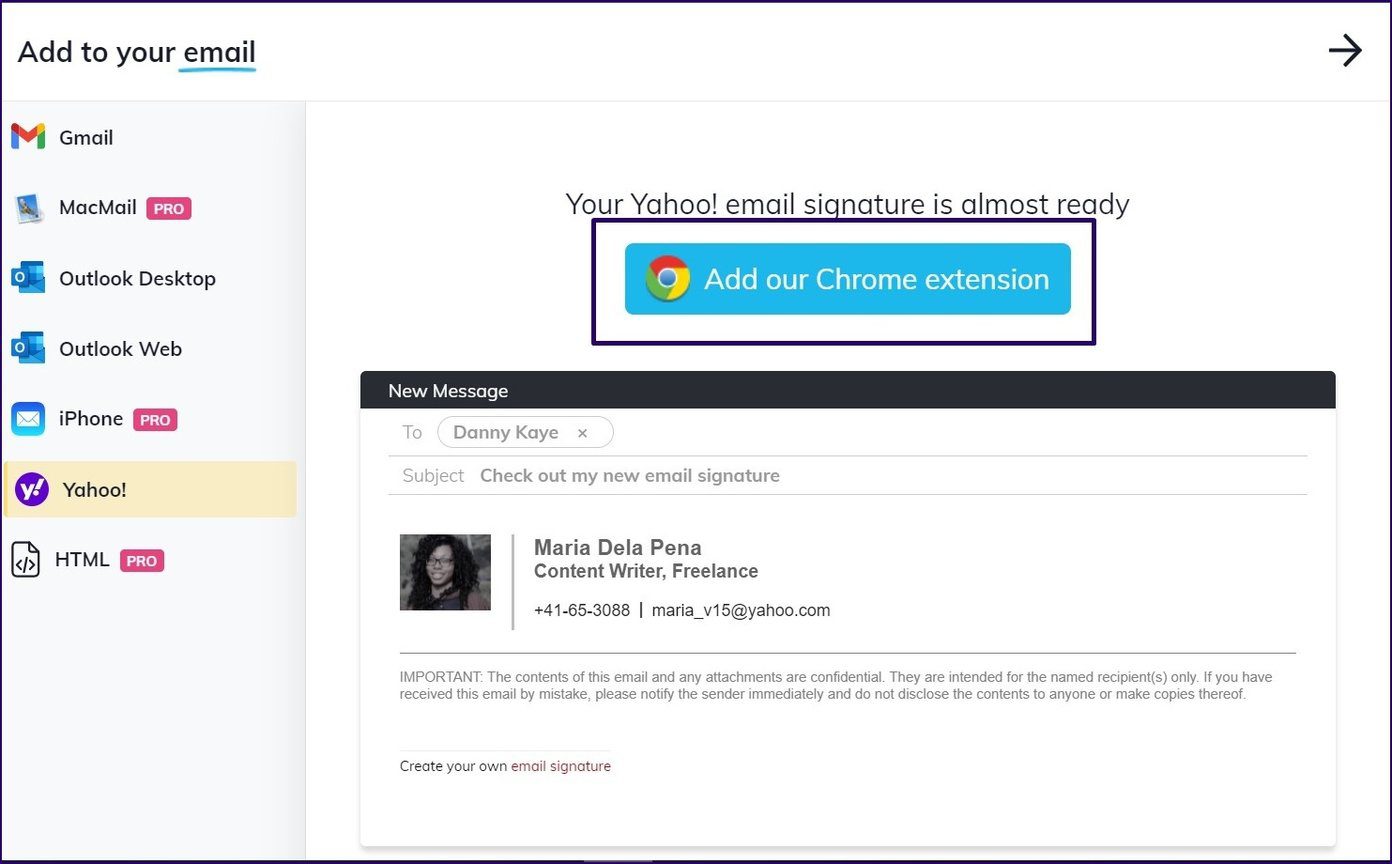Click the phone number +41-65-3088
Image resolution: width=1392 pixels, height=864 pixels.
coord(582,610)
